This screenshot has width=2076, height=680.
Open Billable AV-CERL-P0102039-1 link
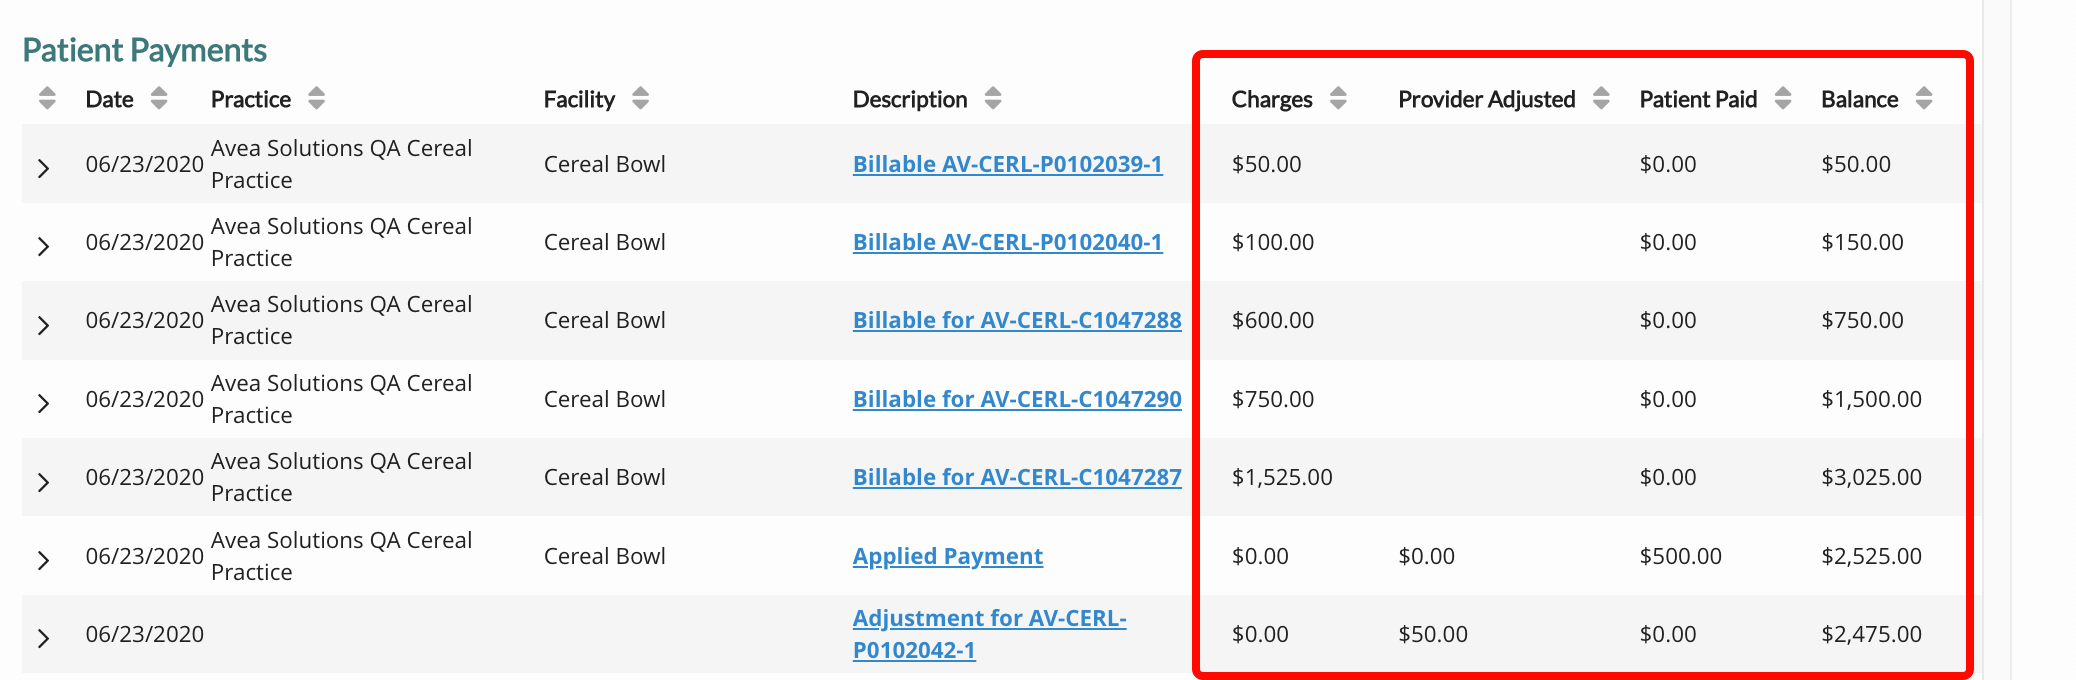pyautogui.click(x=1007, y=164)
